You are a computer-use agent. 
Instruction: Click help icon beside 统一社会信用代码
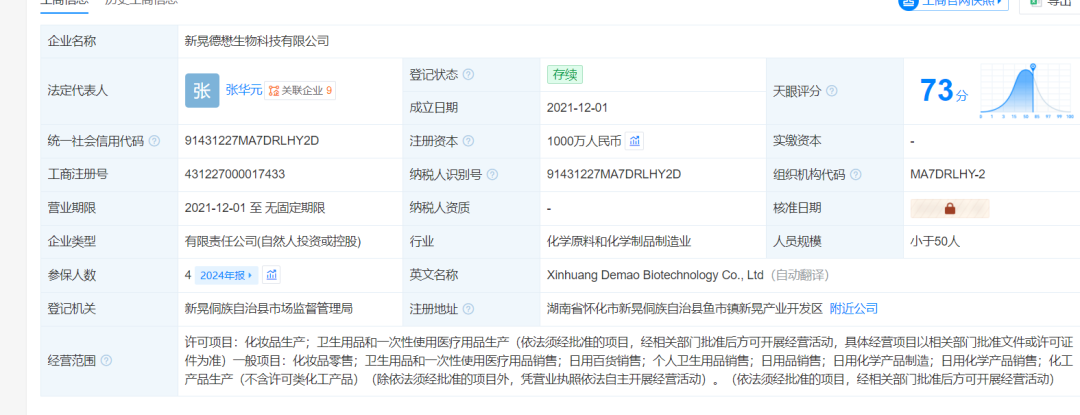(154, 141)
